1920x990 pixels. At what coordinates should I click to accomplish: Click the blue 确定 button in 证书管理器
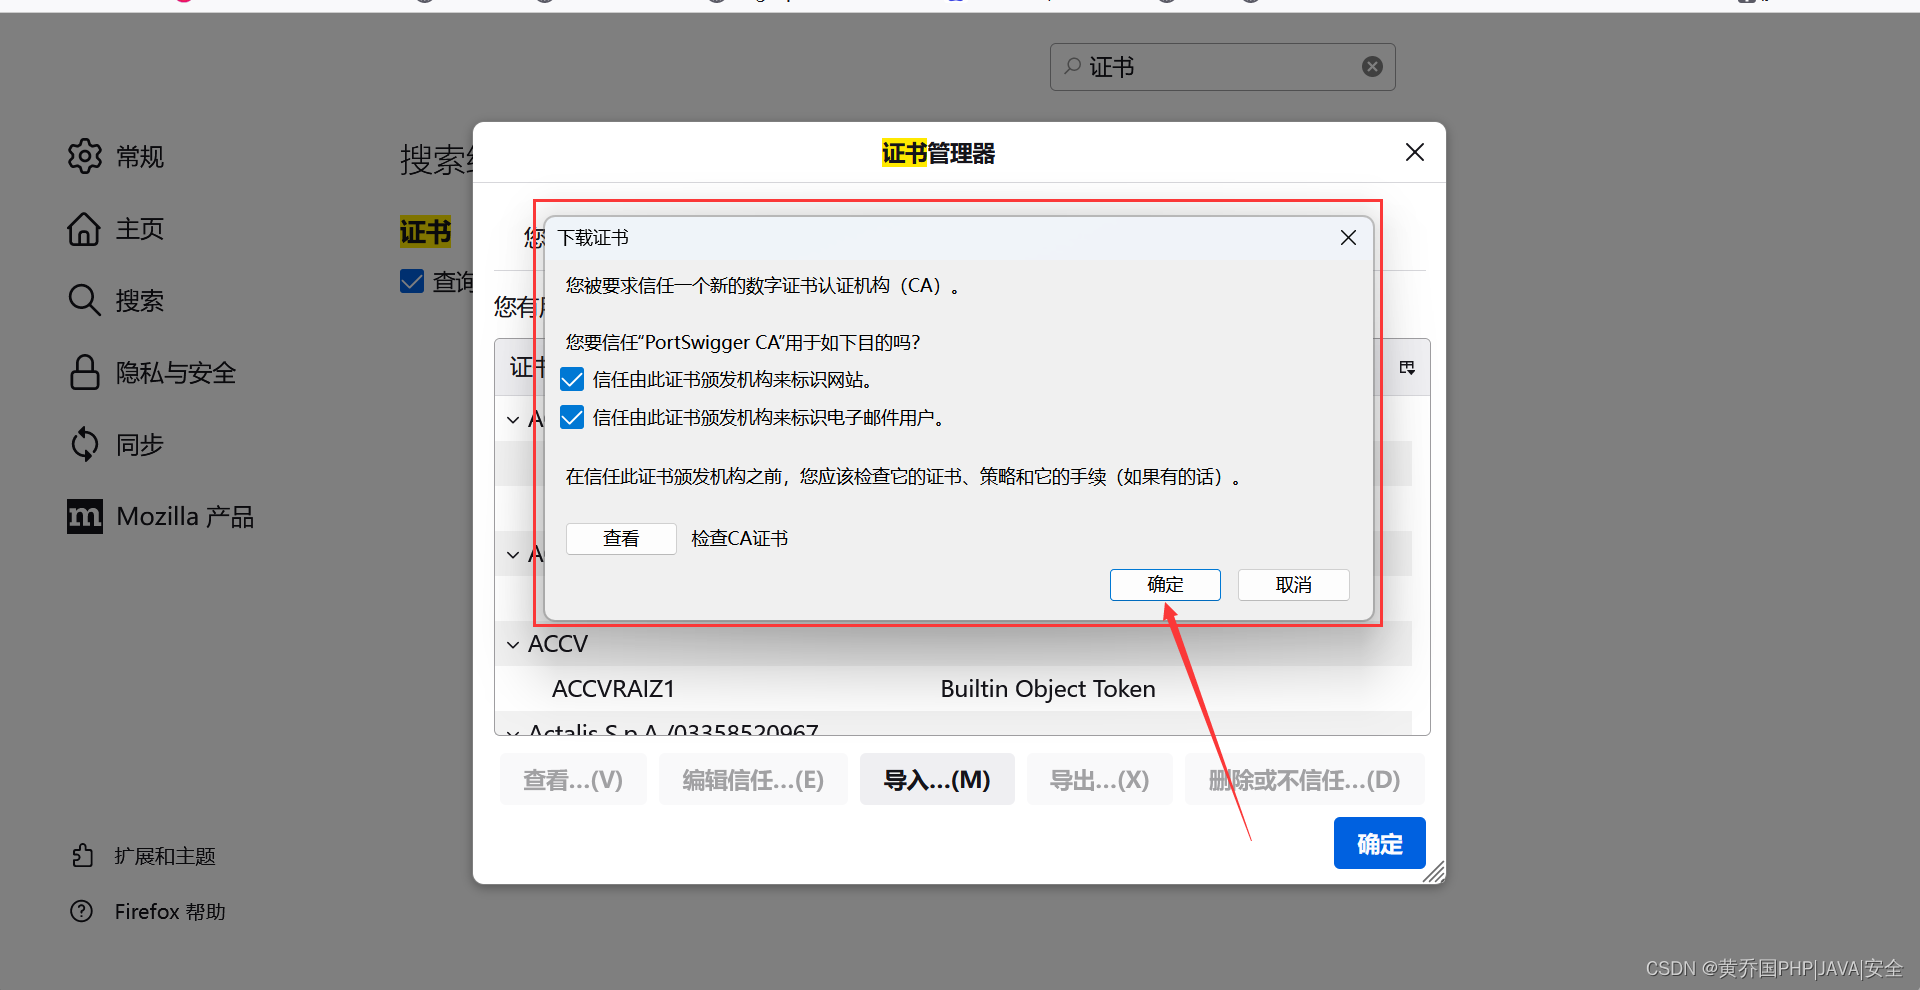click(1380, 843)
